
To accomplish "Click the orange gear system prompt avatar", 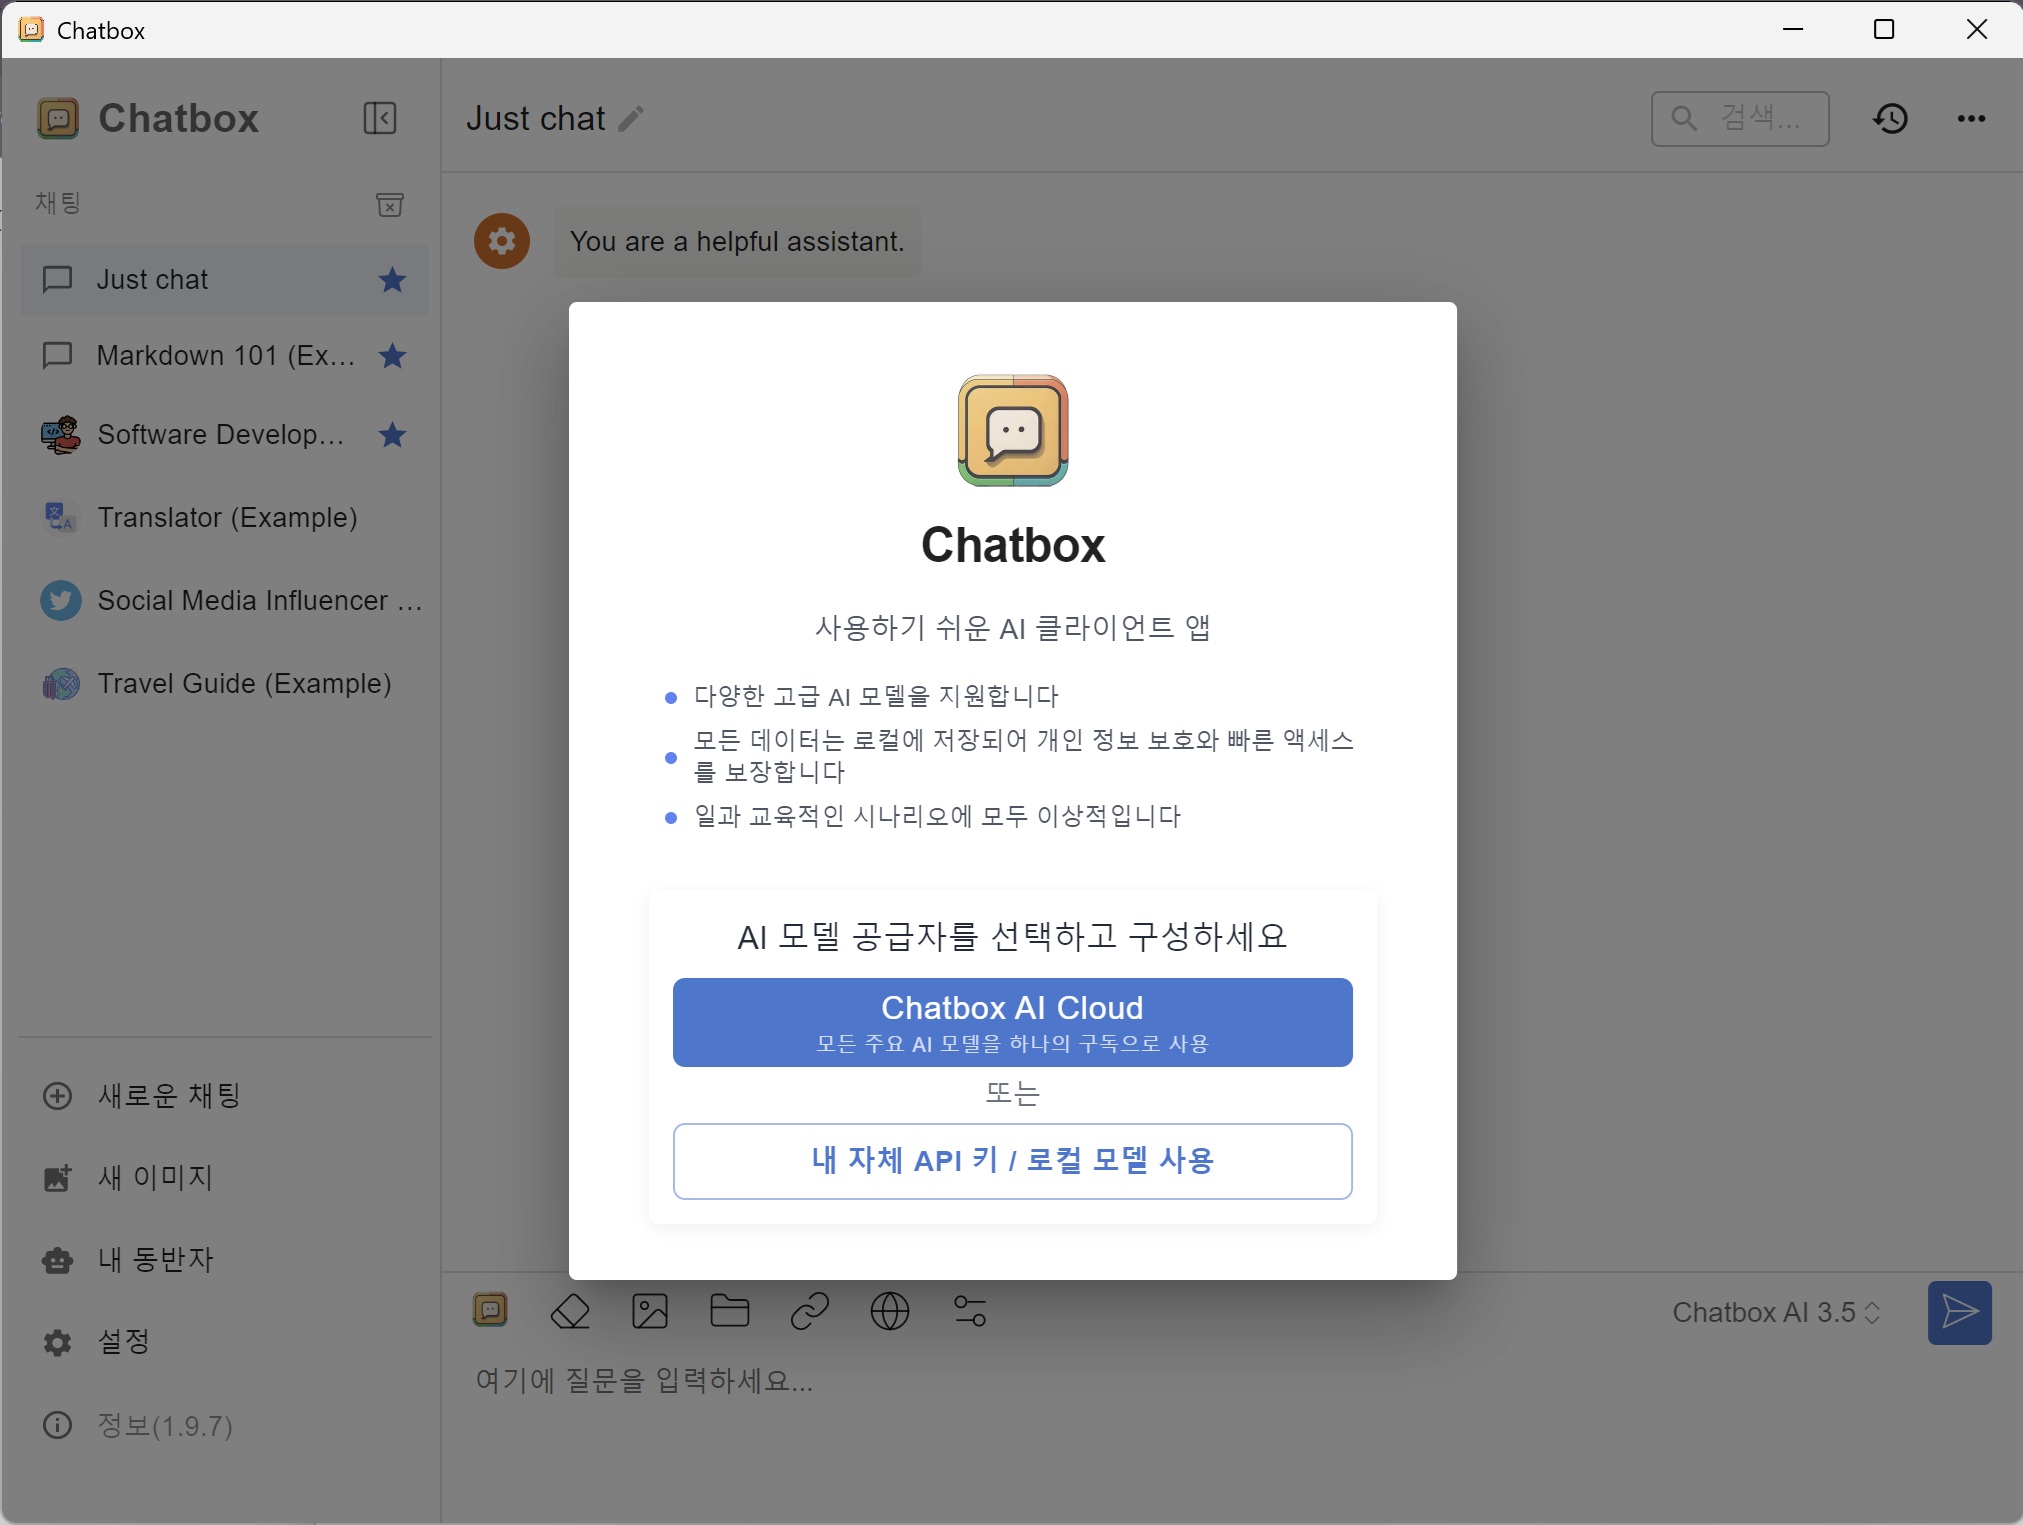I will (x=502, y=241).
